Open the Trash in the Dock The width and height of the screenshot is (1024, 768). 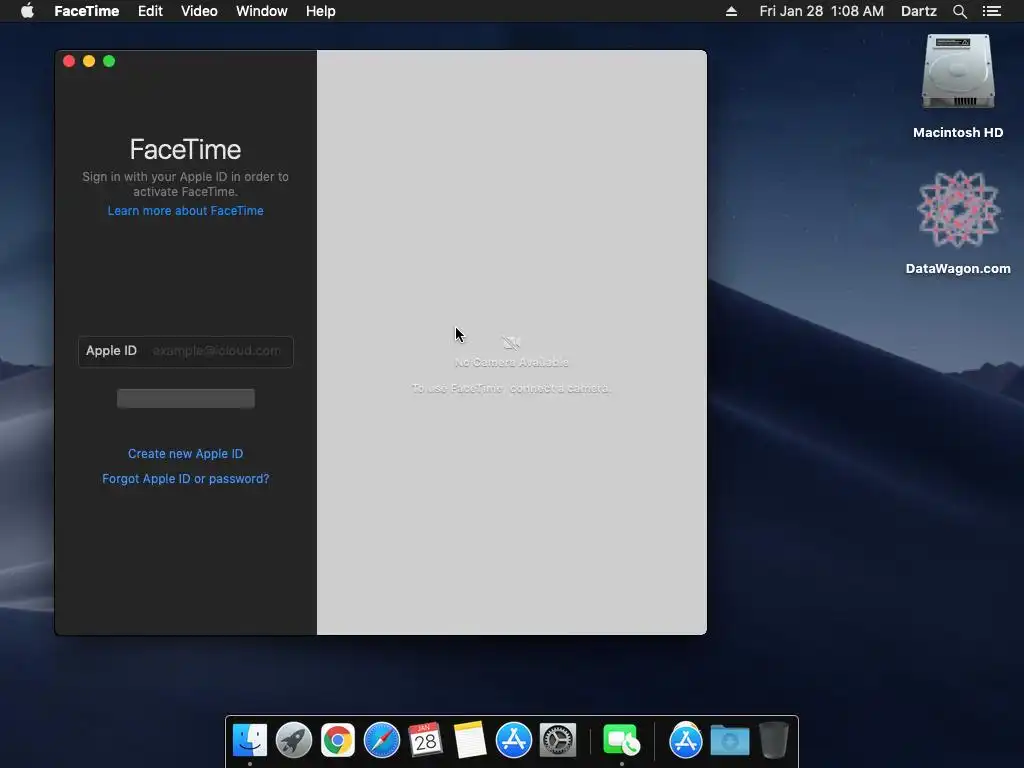point(774,741)
